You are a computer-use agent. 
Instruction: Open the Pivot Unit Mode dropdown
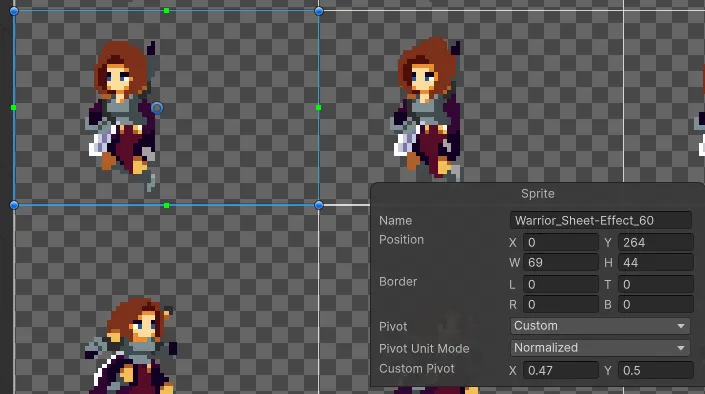600,348
